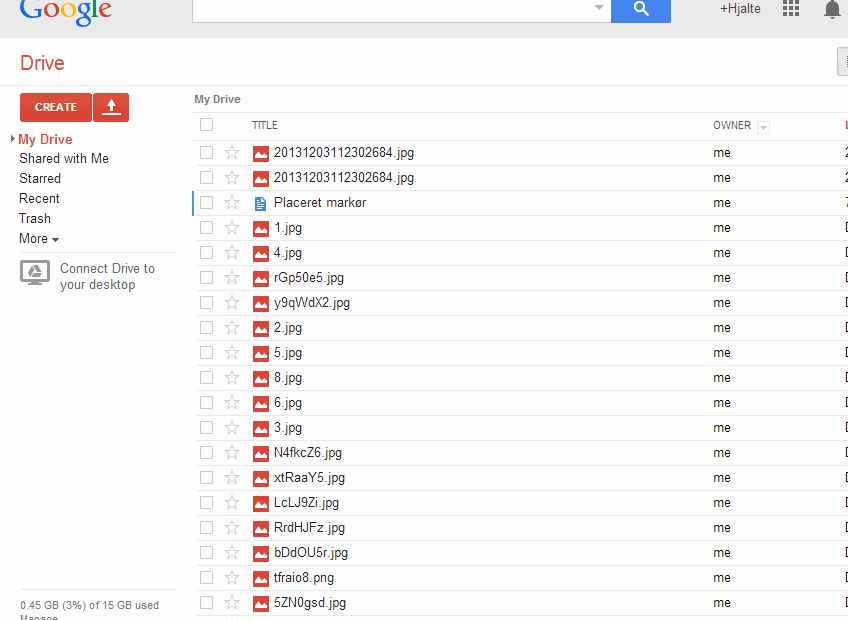The height and width of the screenshot is (620, 848).
Task: Switch to Shared with Me
Action: click(x=63, y=158)
